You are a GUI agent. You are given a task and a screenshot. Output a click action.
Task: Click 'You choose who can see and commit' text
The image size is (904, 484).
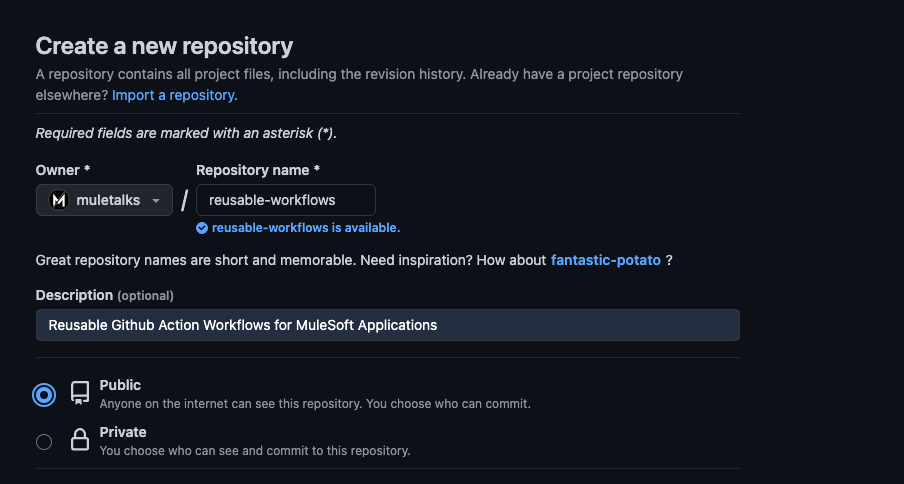click(x=255, y=451)
